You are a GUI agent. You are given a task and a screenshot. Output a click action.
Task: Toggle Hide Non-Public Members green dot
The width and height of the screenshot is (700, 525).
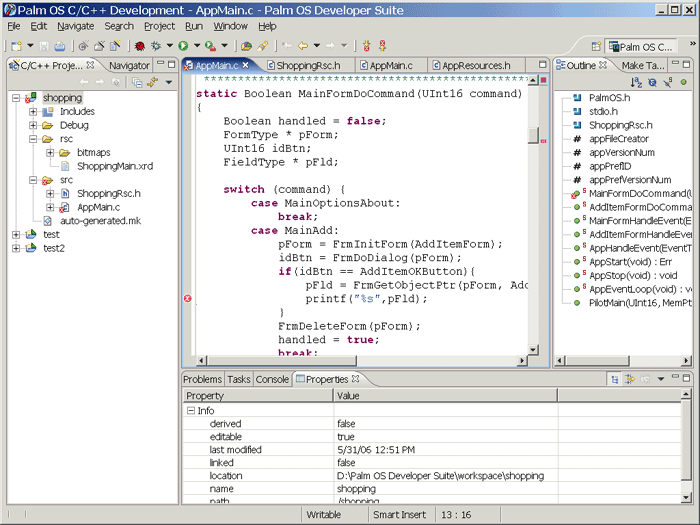[683, 82]
